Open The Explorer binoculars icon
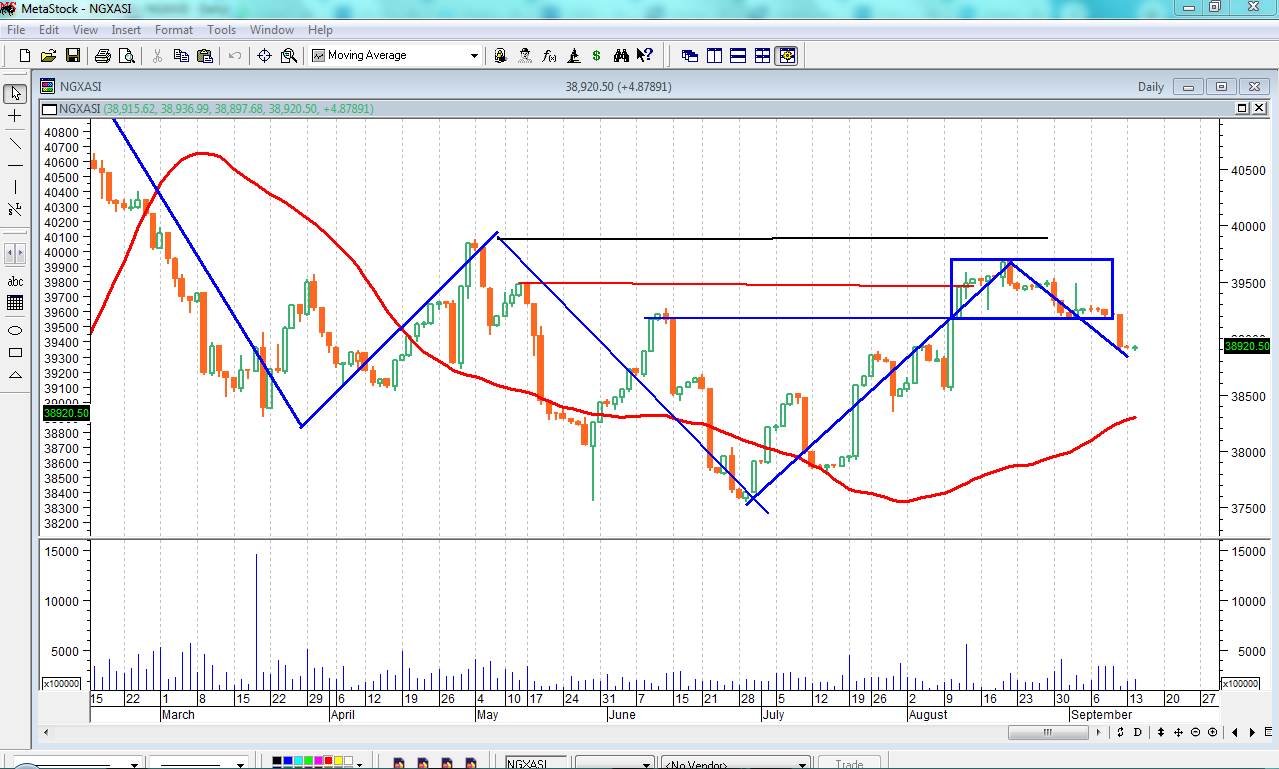The width and height of the screenshot is (1279, 769). click(621, 56)
